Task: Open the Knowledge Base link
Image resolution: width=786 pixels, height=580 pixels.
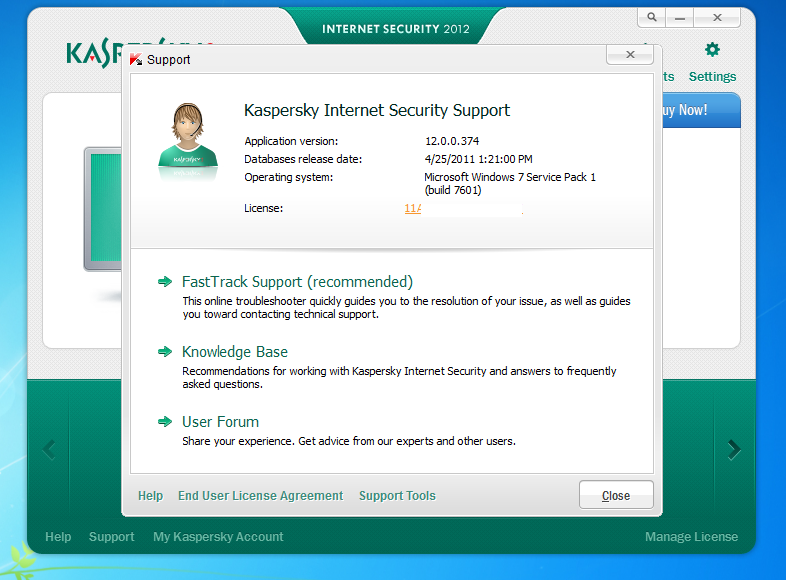Action: pyautogui.click(x=235, y=352)
